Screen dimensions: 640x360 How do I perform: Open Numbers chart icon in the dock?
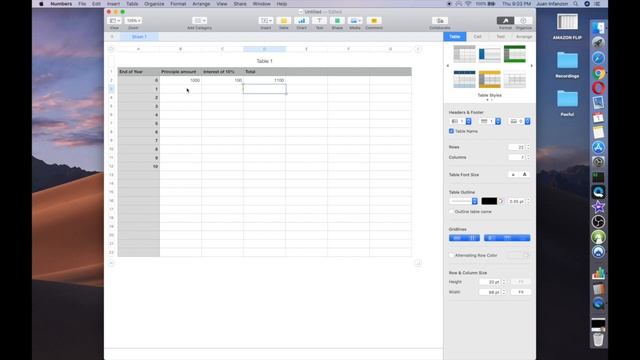598,273
